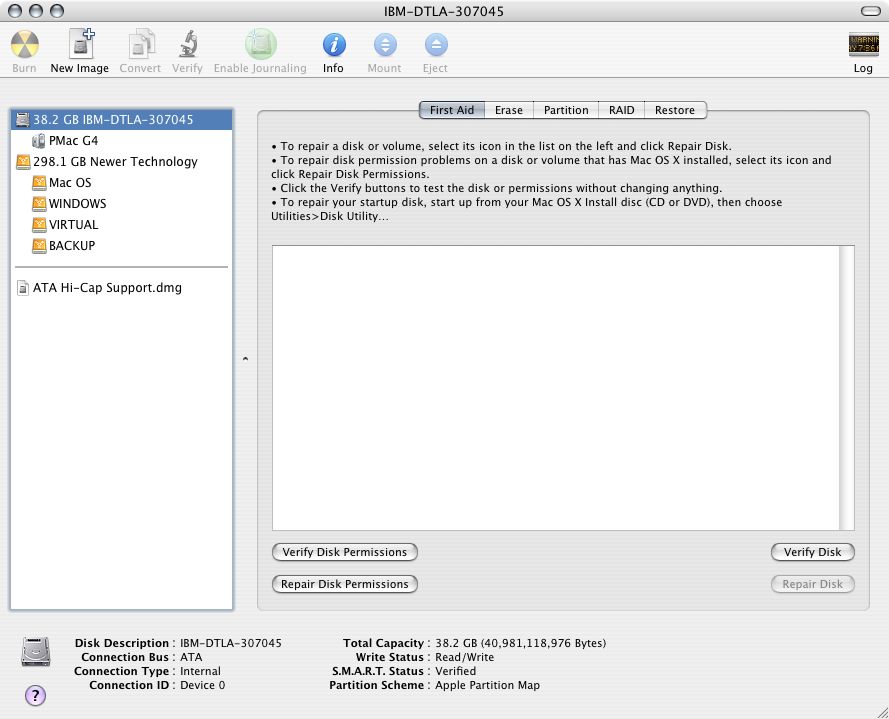Click Repair Disk Permissions button
The image size is (889, 719).
pos(345,584)
